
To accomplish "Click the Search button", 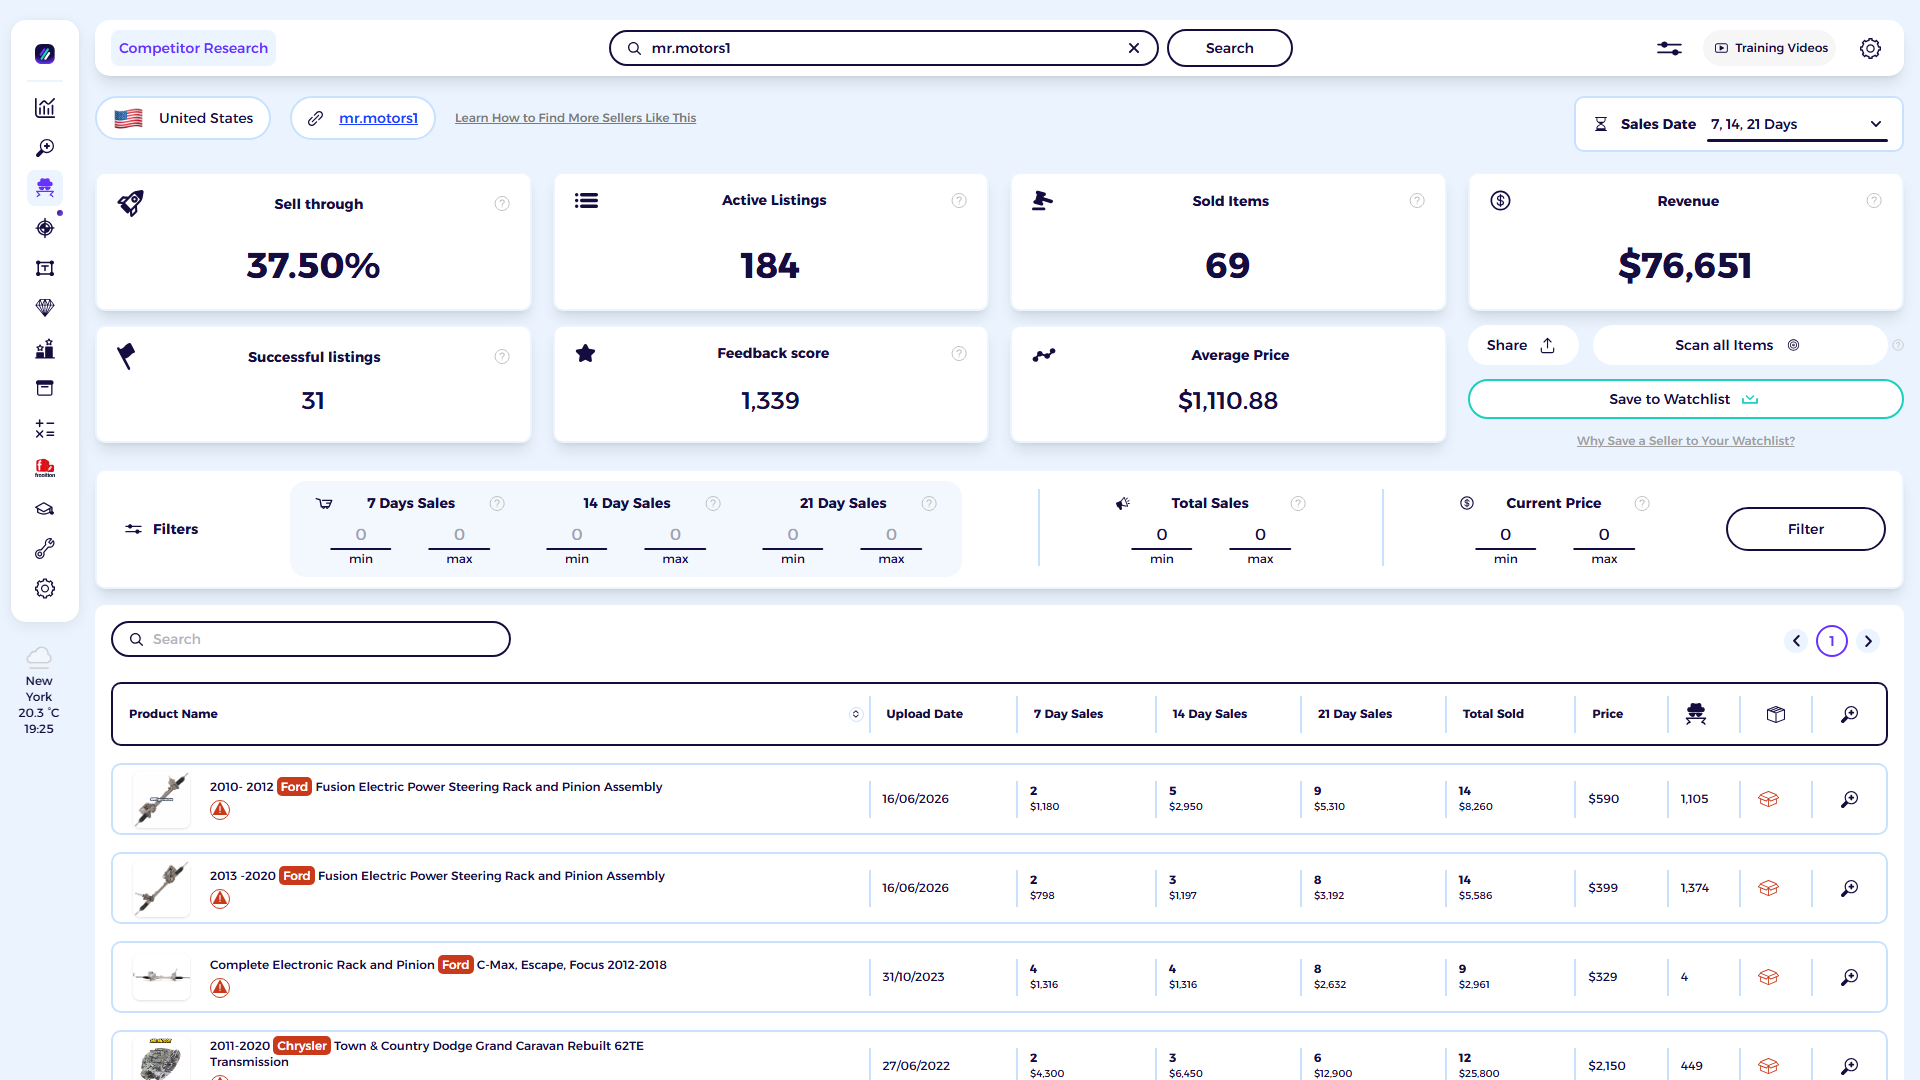I will [x=1229, y=48].
